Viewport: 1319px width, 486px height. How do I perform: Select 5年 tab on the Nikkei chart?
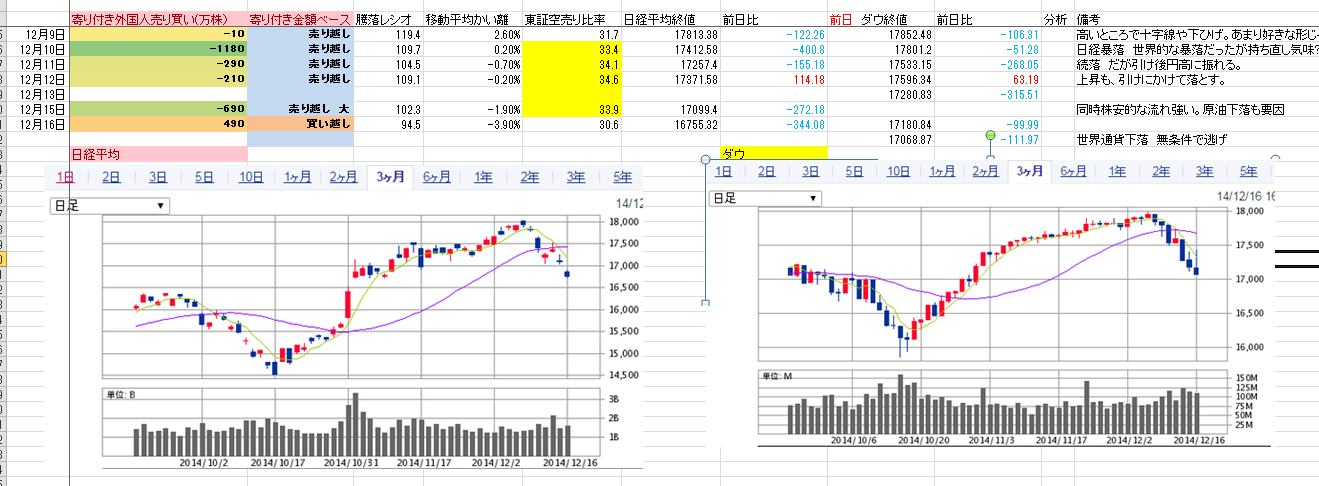coord(622,178)
